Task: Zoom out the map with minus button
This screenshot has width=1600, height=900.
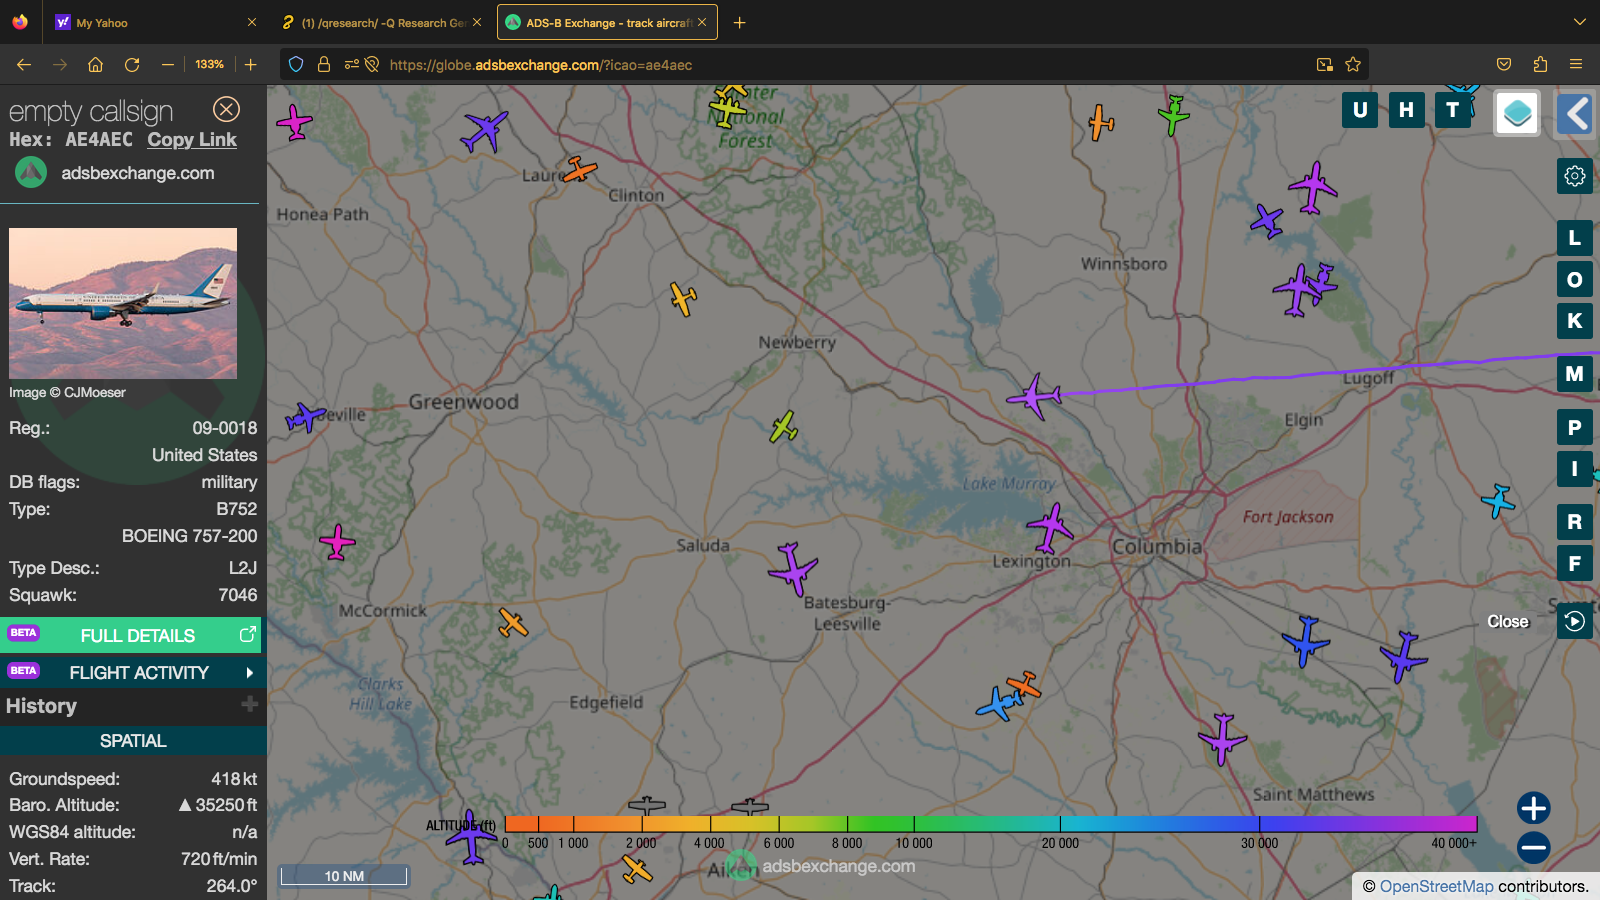Action: click(x=1533, y=848)
